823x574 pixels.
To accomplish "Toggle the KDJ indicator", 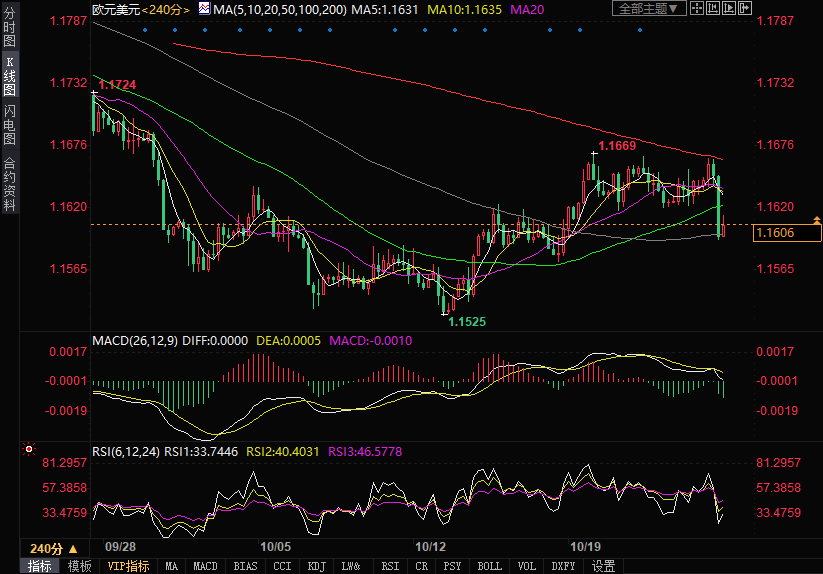I will (317, 566).
